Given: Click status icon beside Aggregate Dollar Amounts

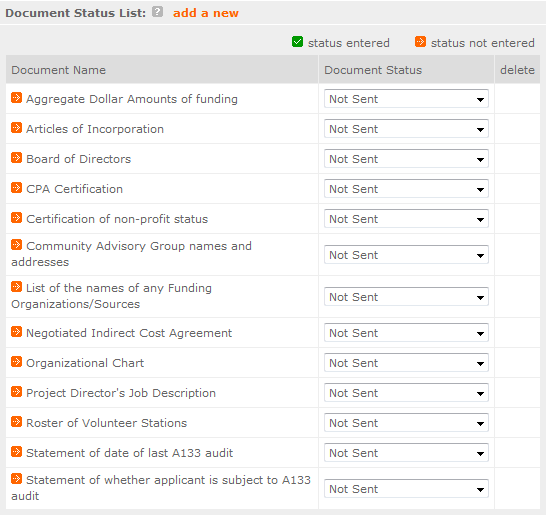Looking at the screenshot, I should pyautogui.click(x=16, y=98).
